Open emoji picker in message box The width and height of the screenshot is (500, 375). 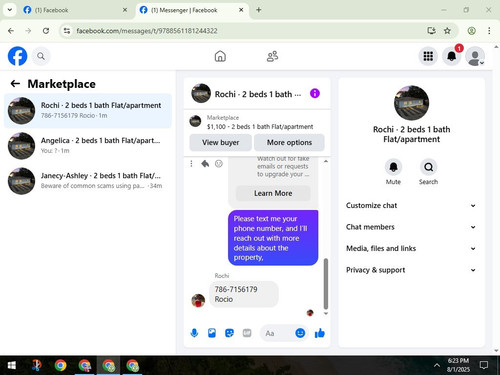click(300, 333)
